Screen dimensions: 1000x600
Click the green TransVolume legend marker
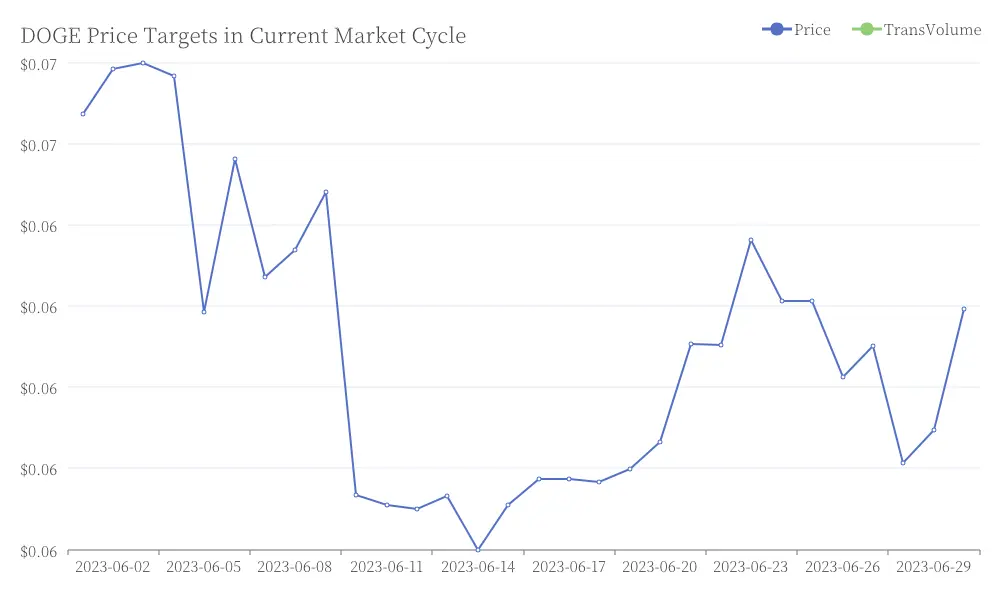(866, 29)
